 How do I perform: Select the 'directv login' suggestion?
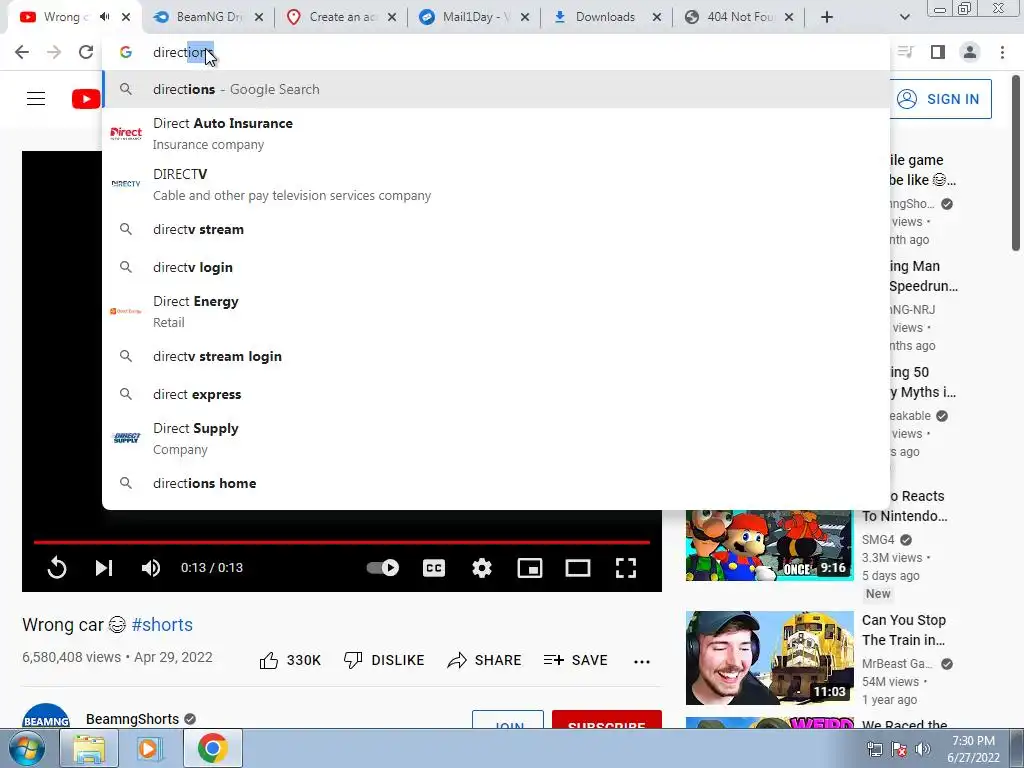(496, 267)
